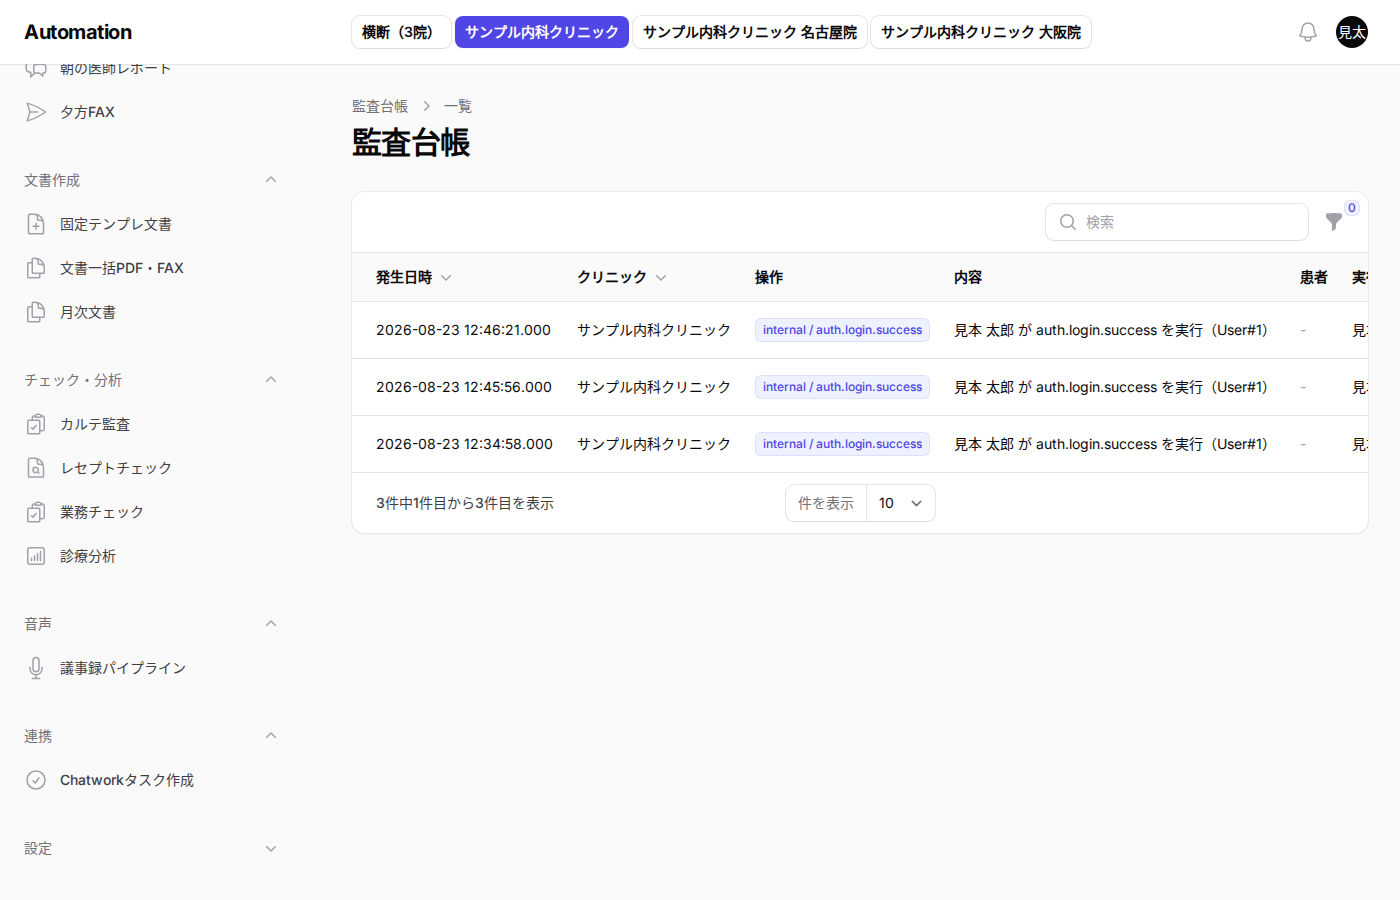Open the notifications bell icon
The width and height of the screenshot is (1400, 900).
pos(1307,32)
